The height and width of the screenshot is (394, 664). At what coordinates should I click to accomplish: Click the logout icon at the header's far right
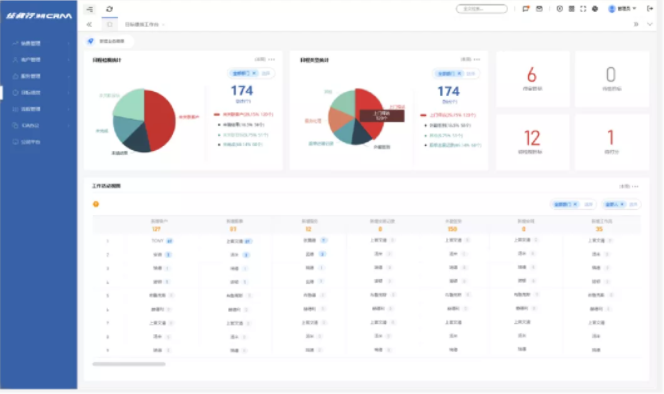(x=650, y=8)
